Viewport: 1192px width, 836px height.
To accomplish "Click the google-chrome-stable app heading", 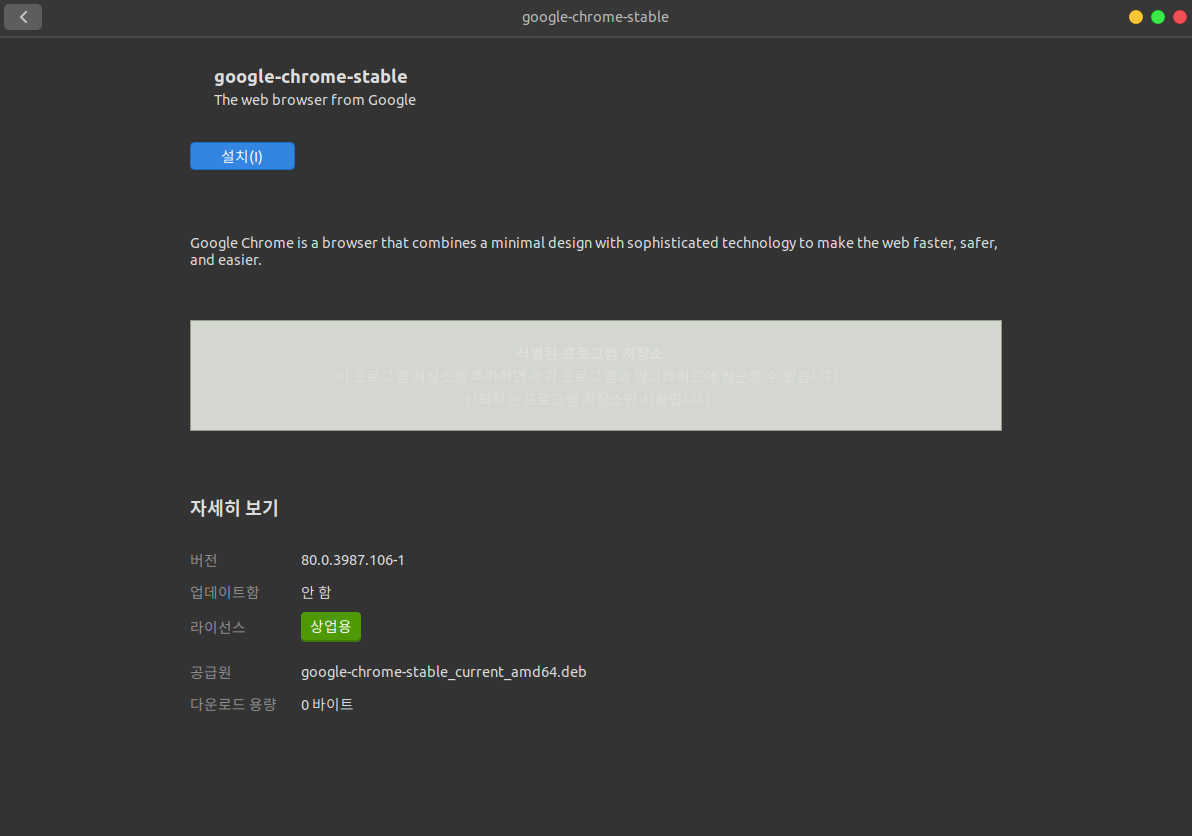I will pos(310,77).
